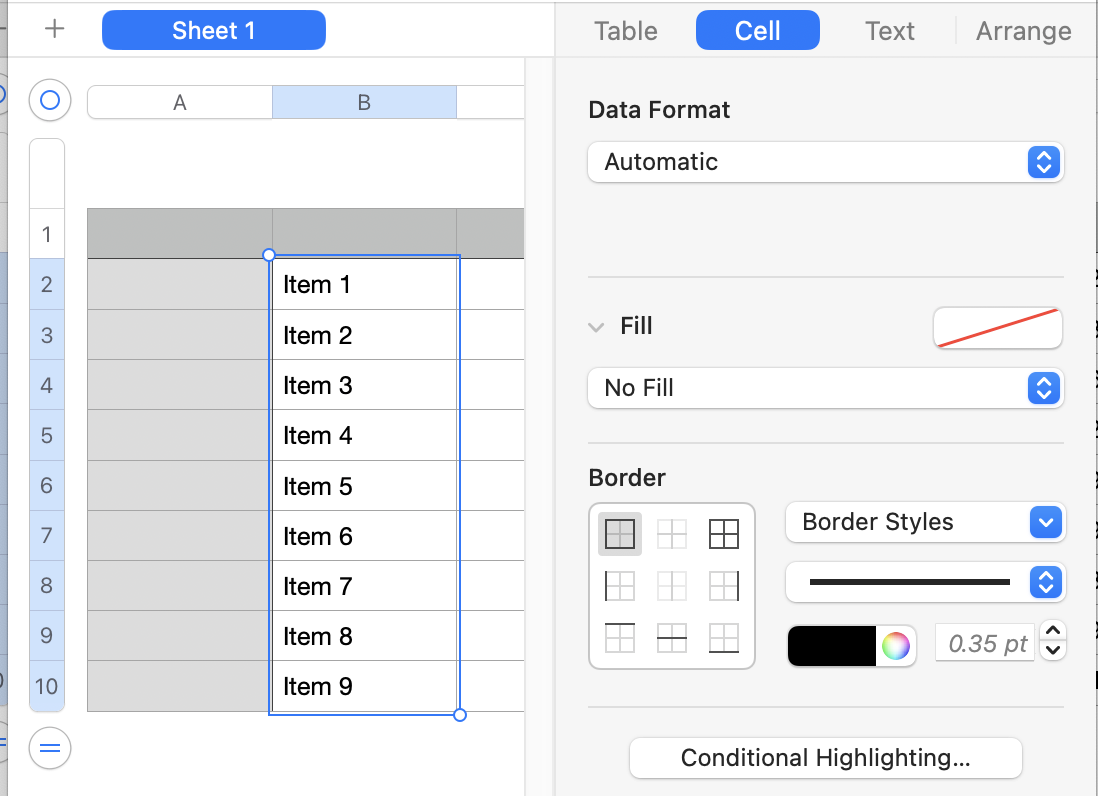This screenshot has width=1098, height=796.
Task: Switch to the Table tab
Action: (626, 31)
